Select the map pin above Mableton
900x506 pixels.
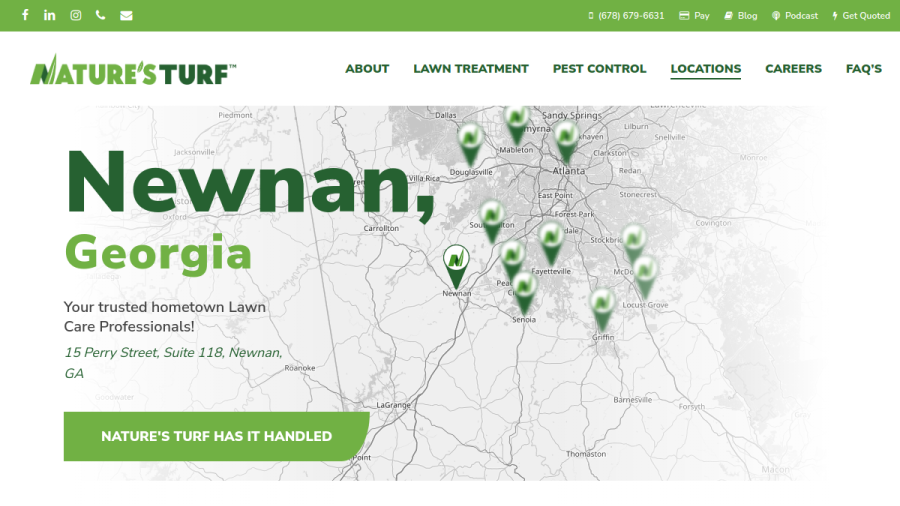pos(517,124)
